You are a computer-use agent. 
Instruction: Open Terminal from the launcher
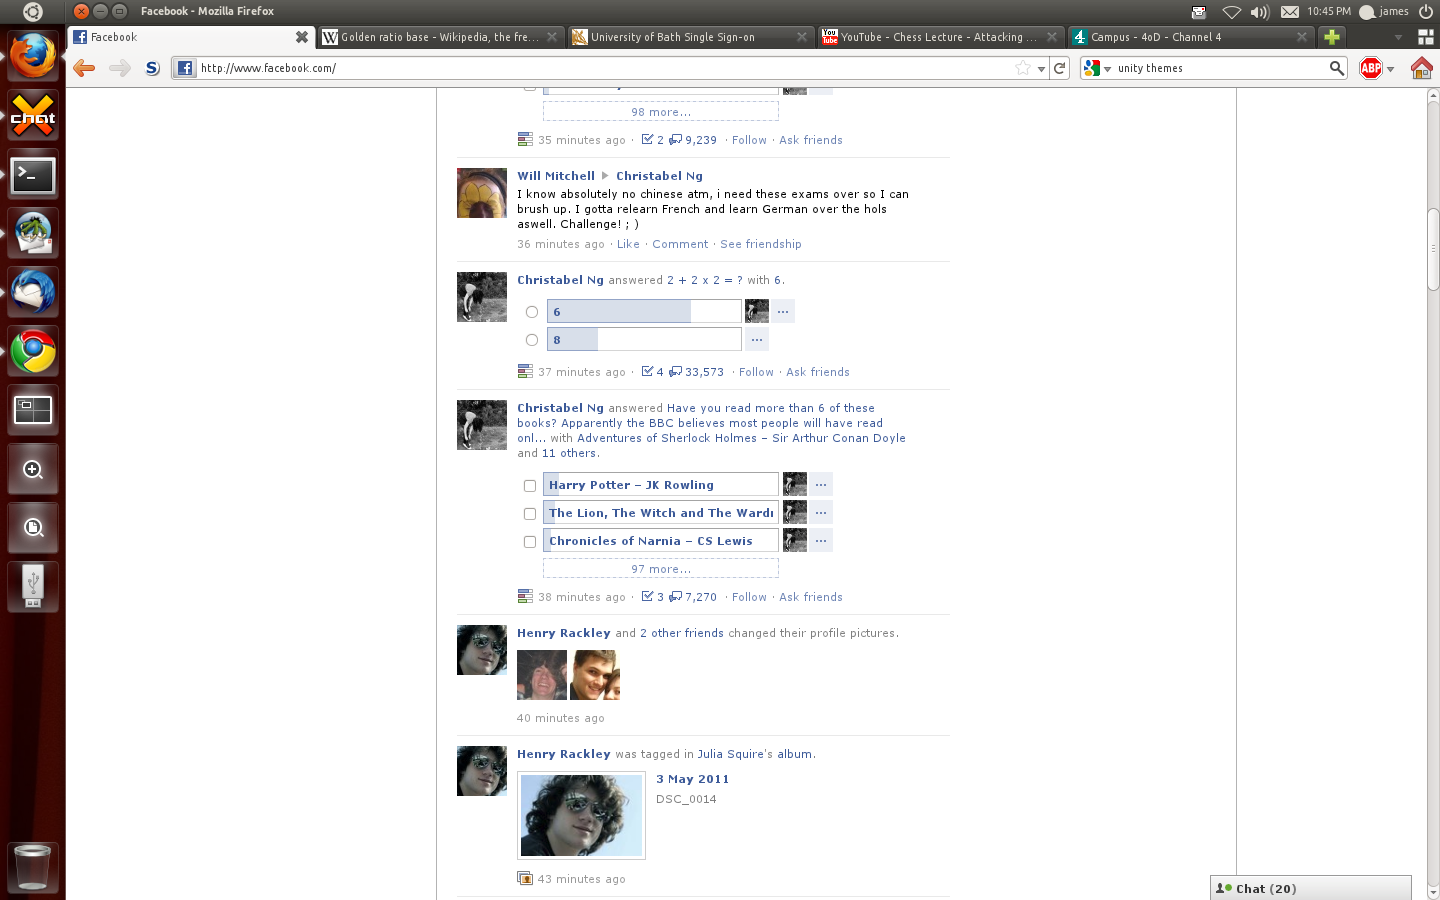tap(33, 176)
